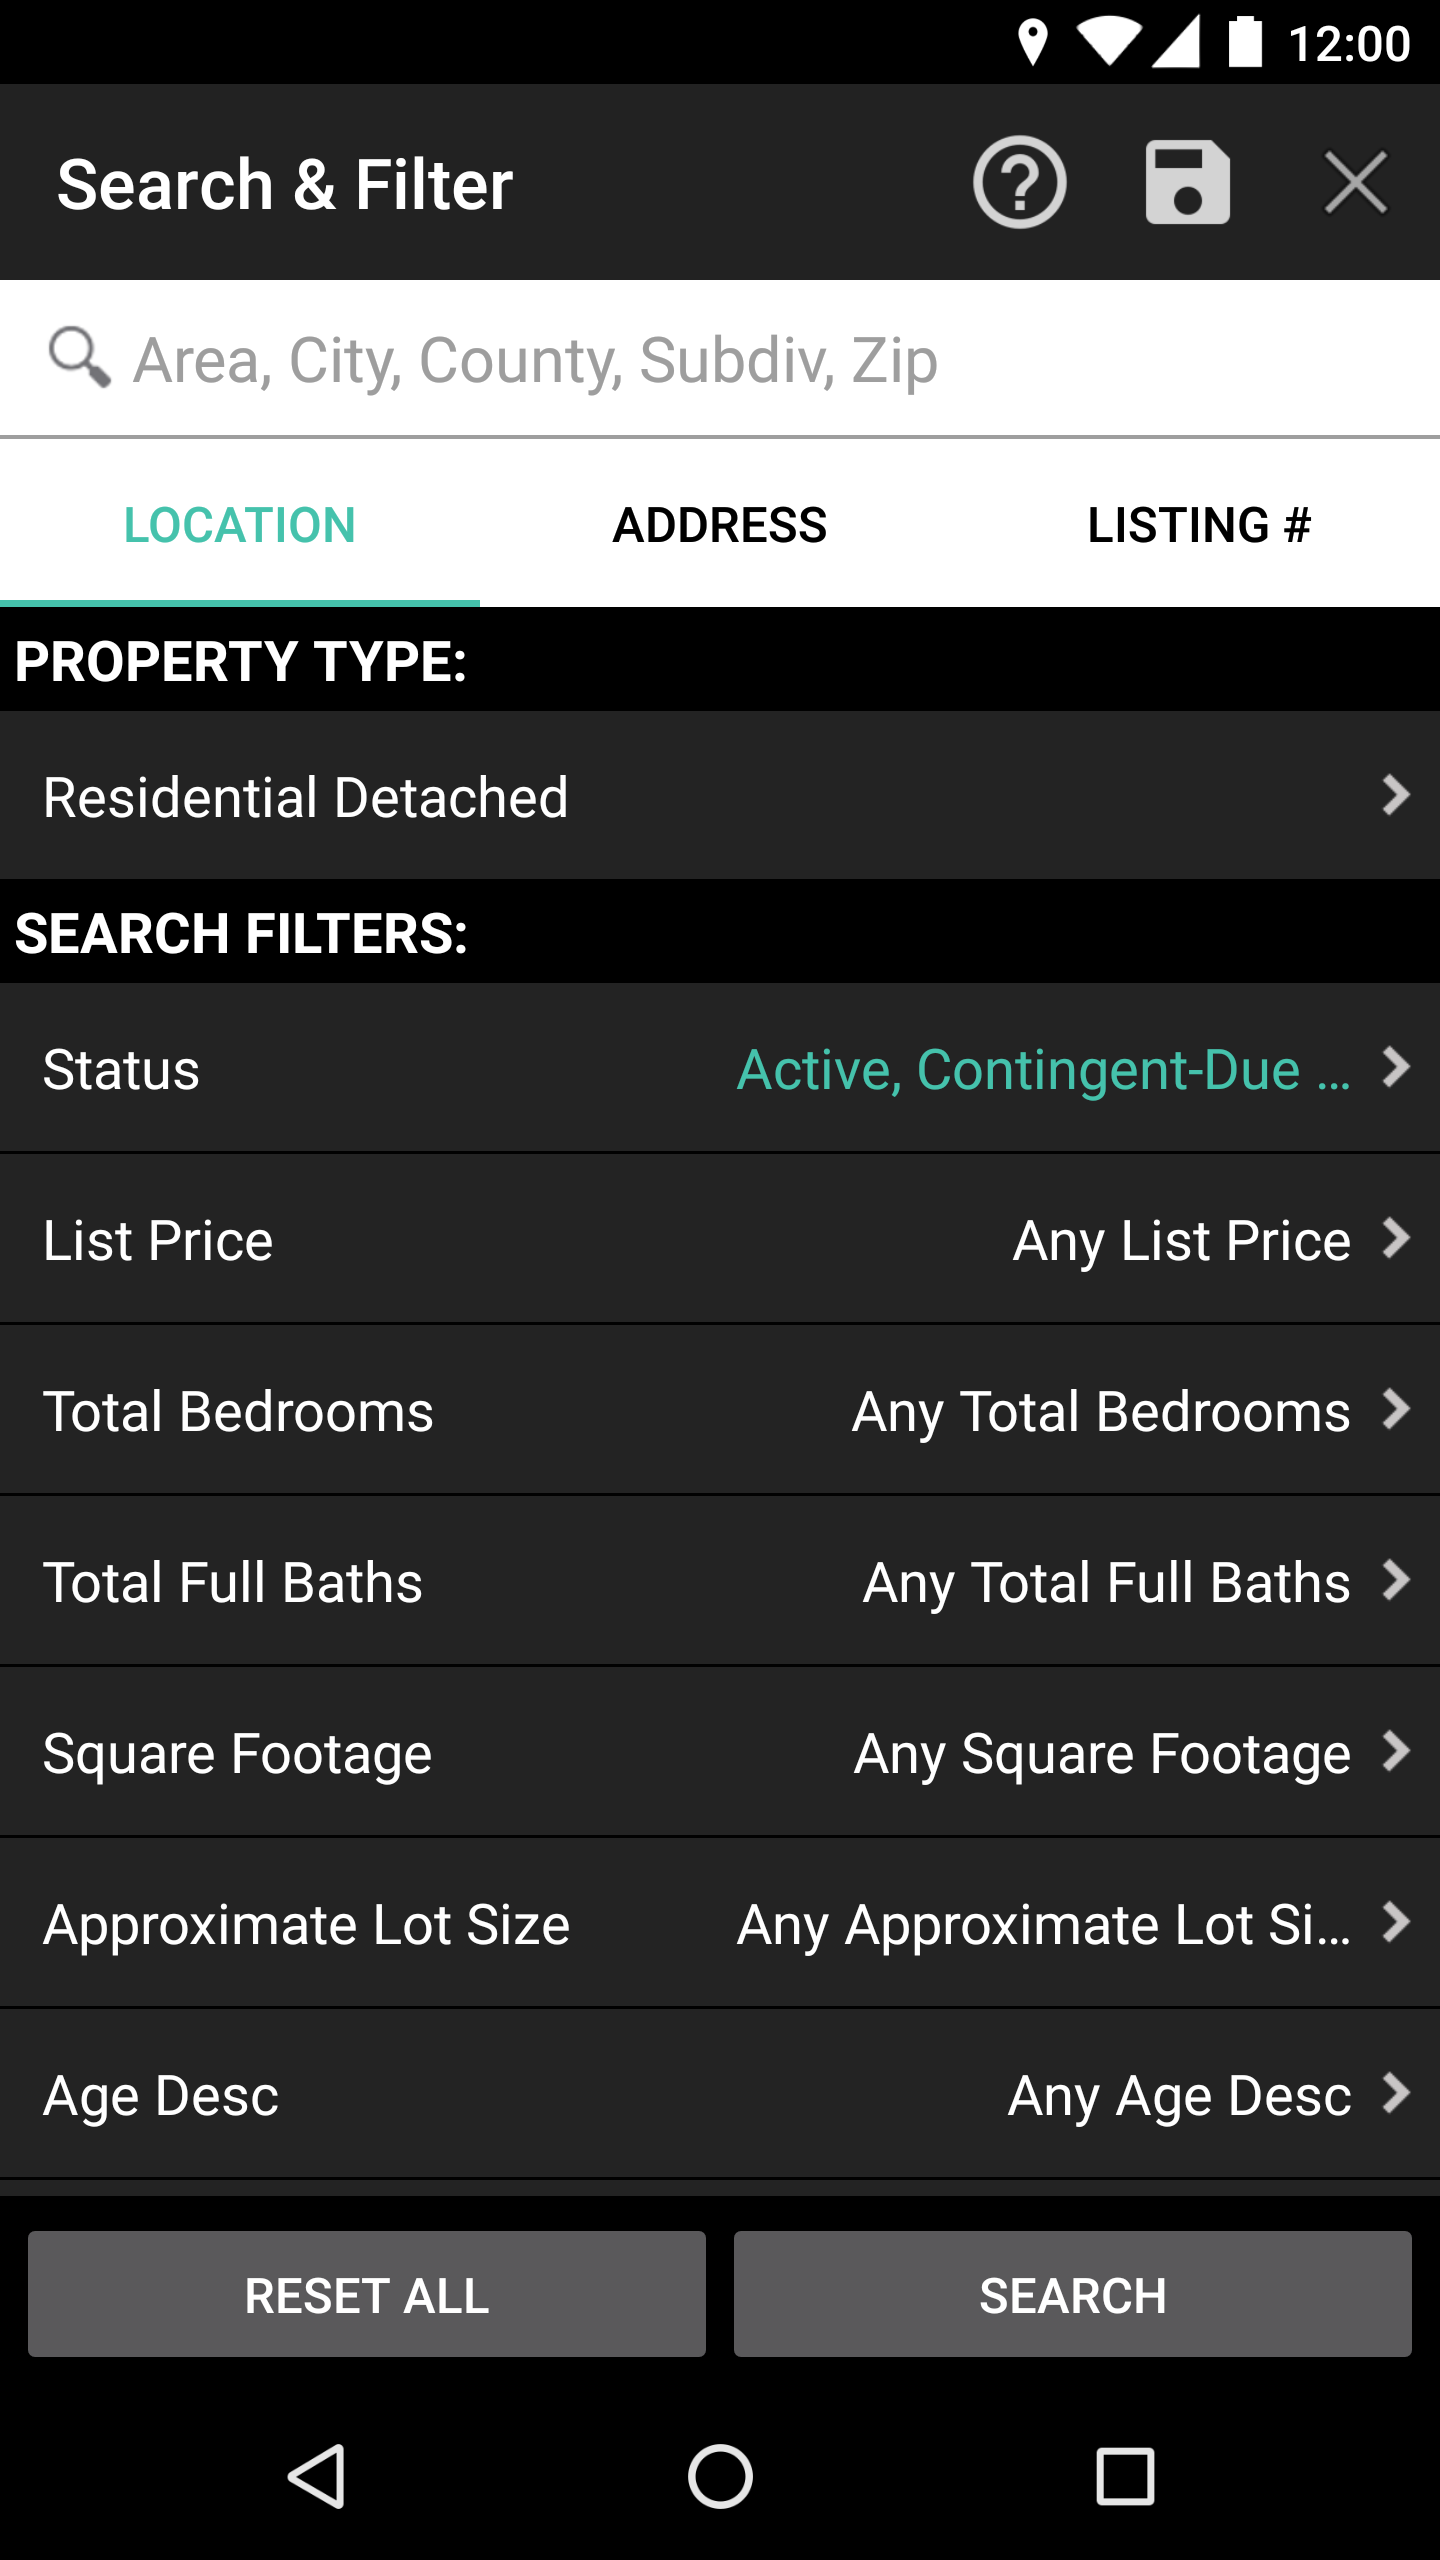
Task: Focus the Area, City, County search field
Action: tap(720, 359)
